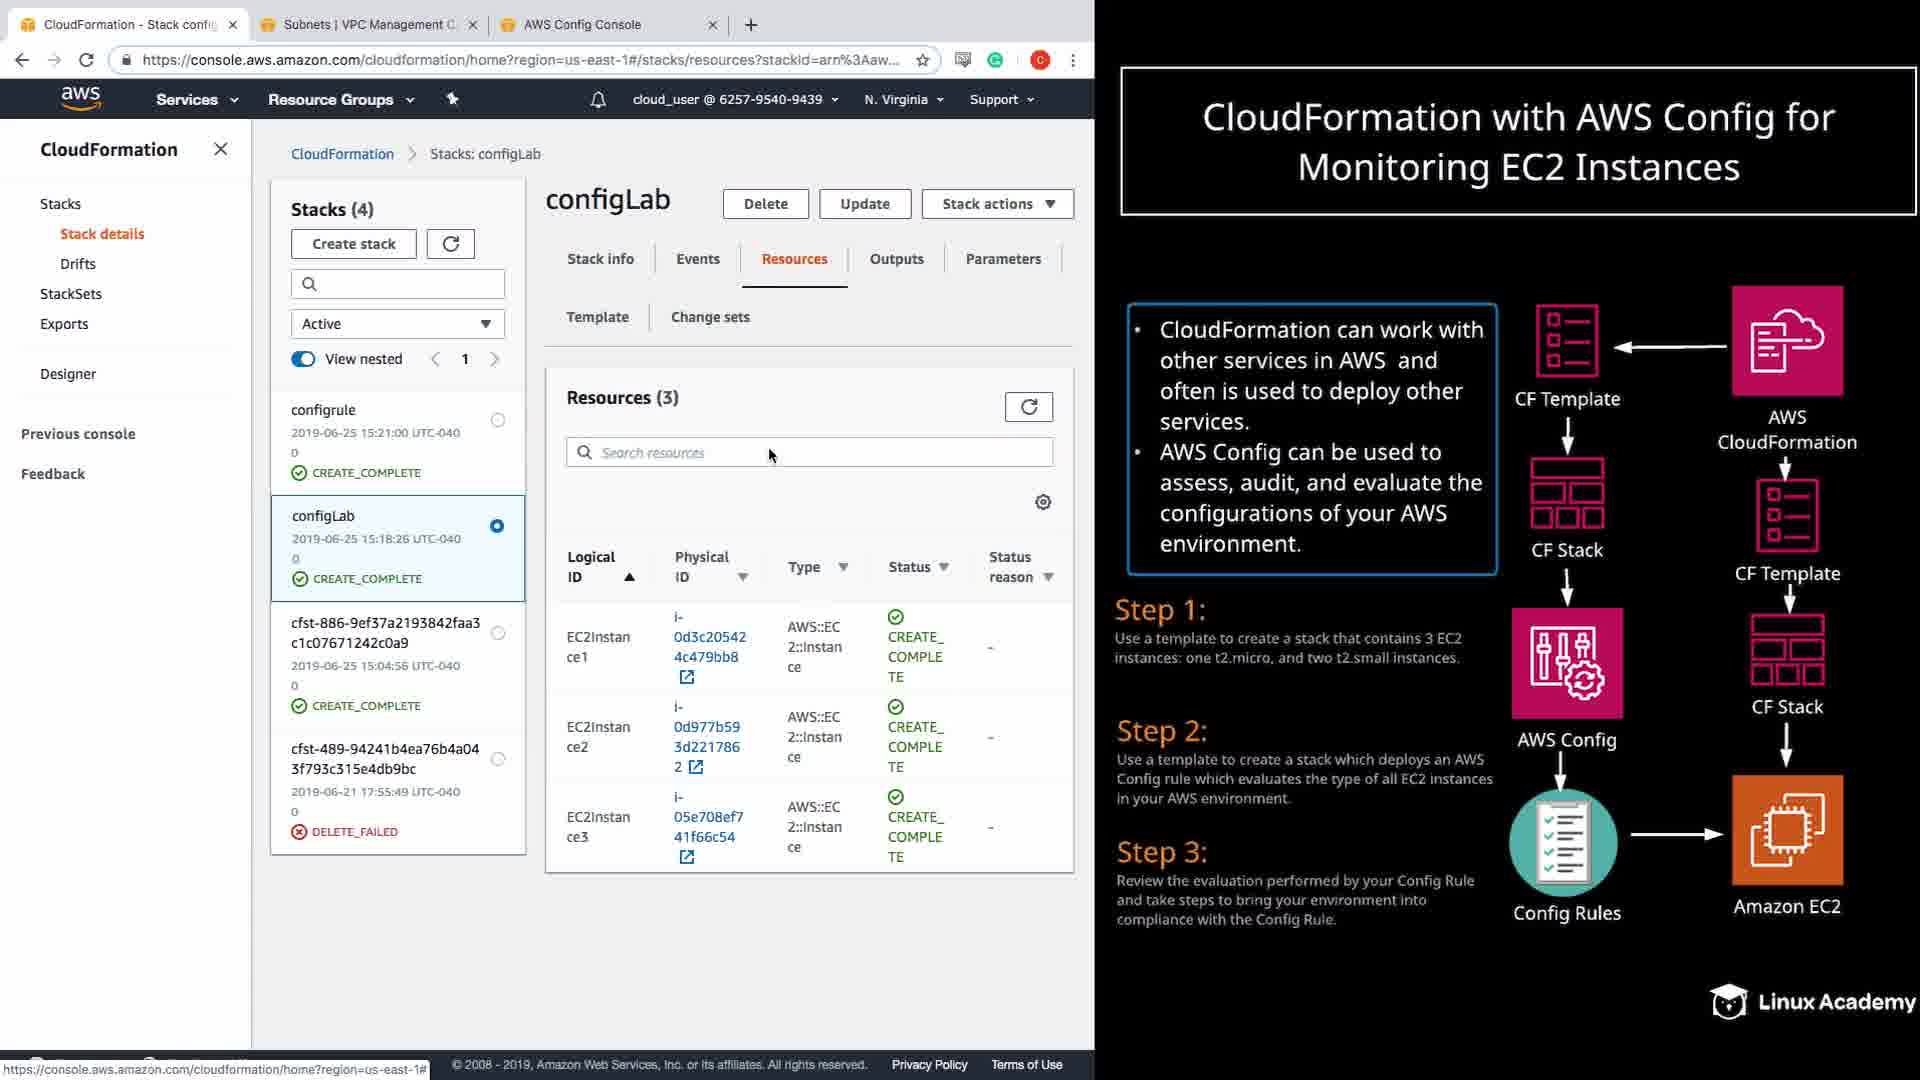
Task: Refresh the resources table
Action: pos(1029,407)
